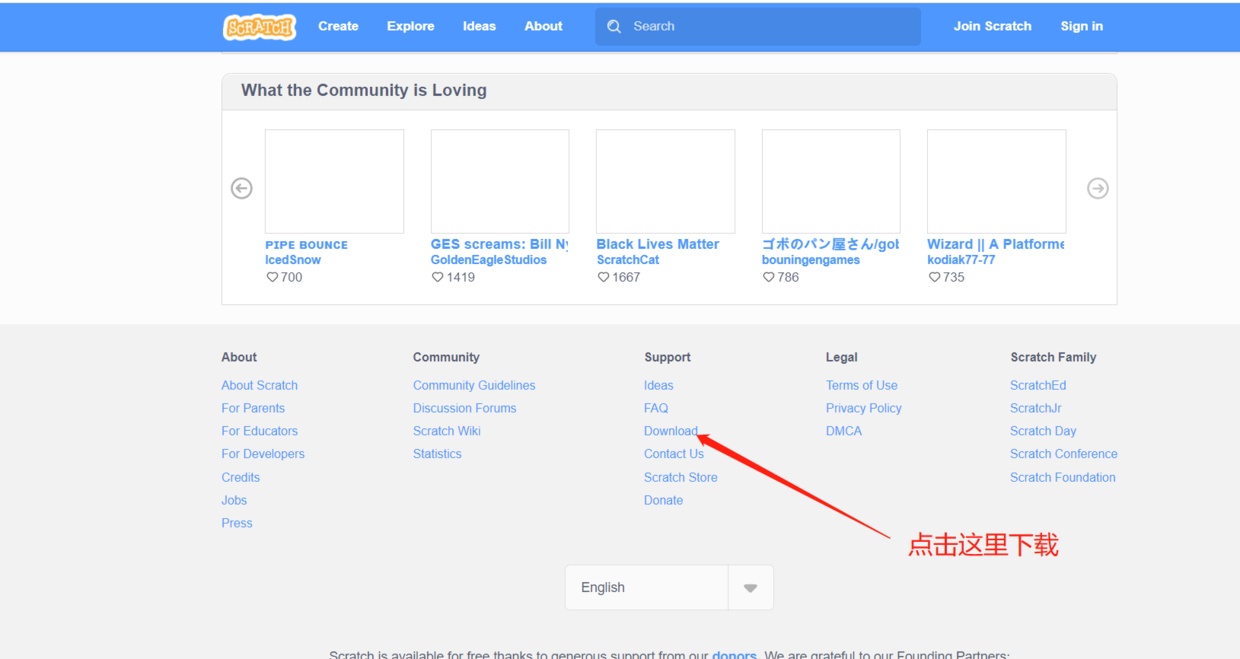Open the Scratch Conference link

1064,454
